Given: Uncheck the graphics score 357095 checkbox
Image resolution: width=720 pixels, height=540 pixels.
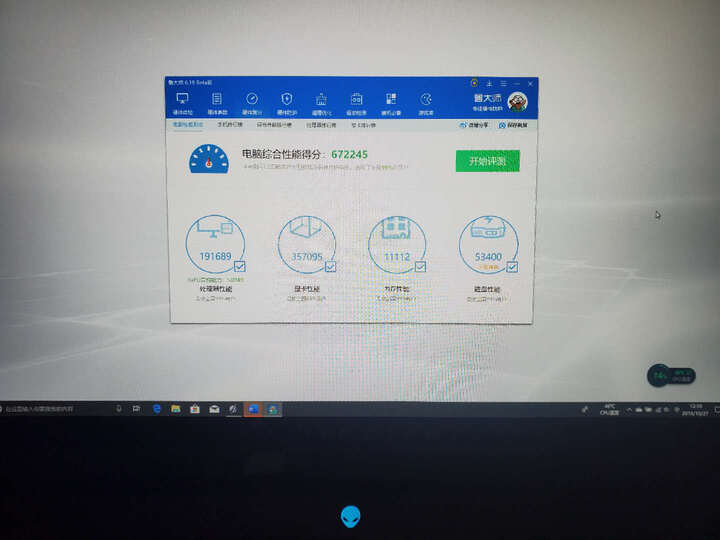Looking at the screenshot, I should [x=331, y=266].
